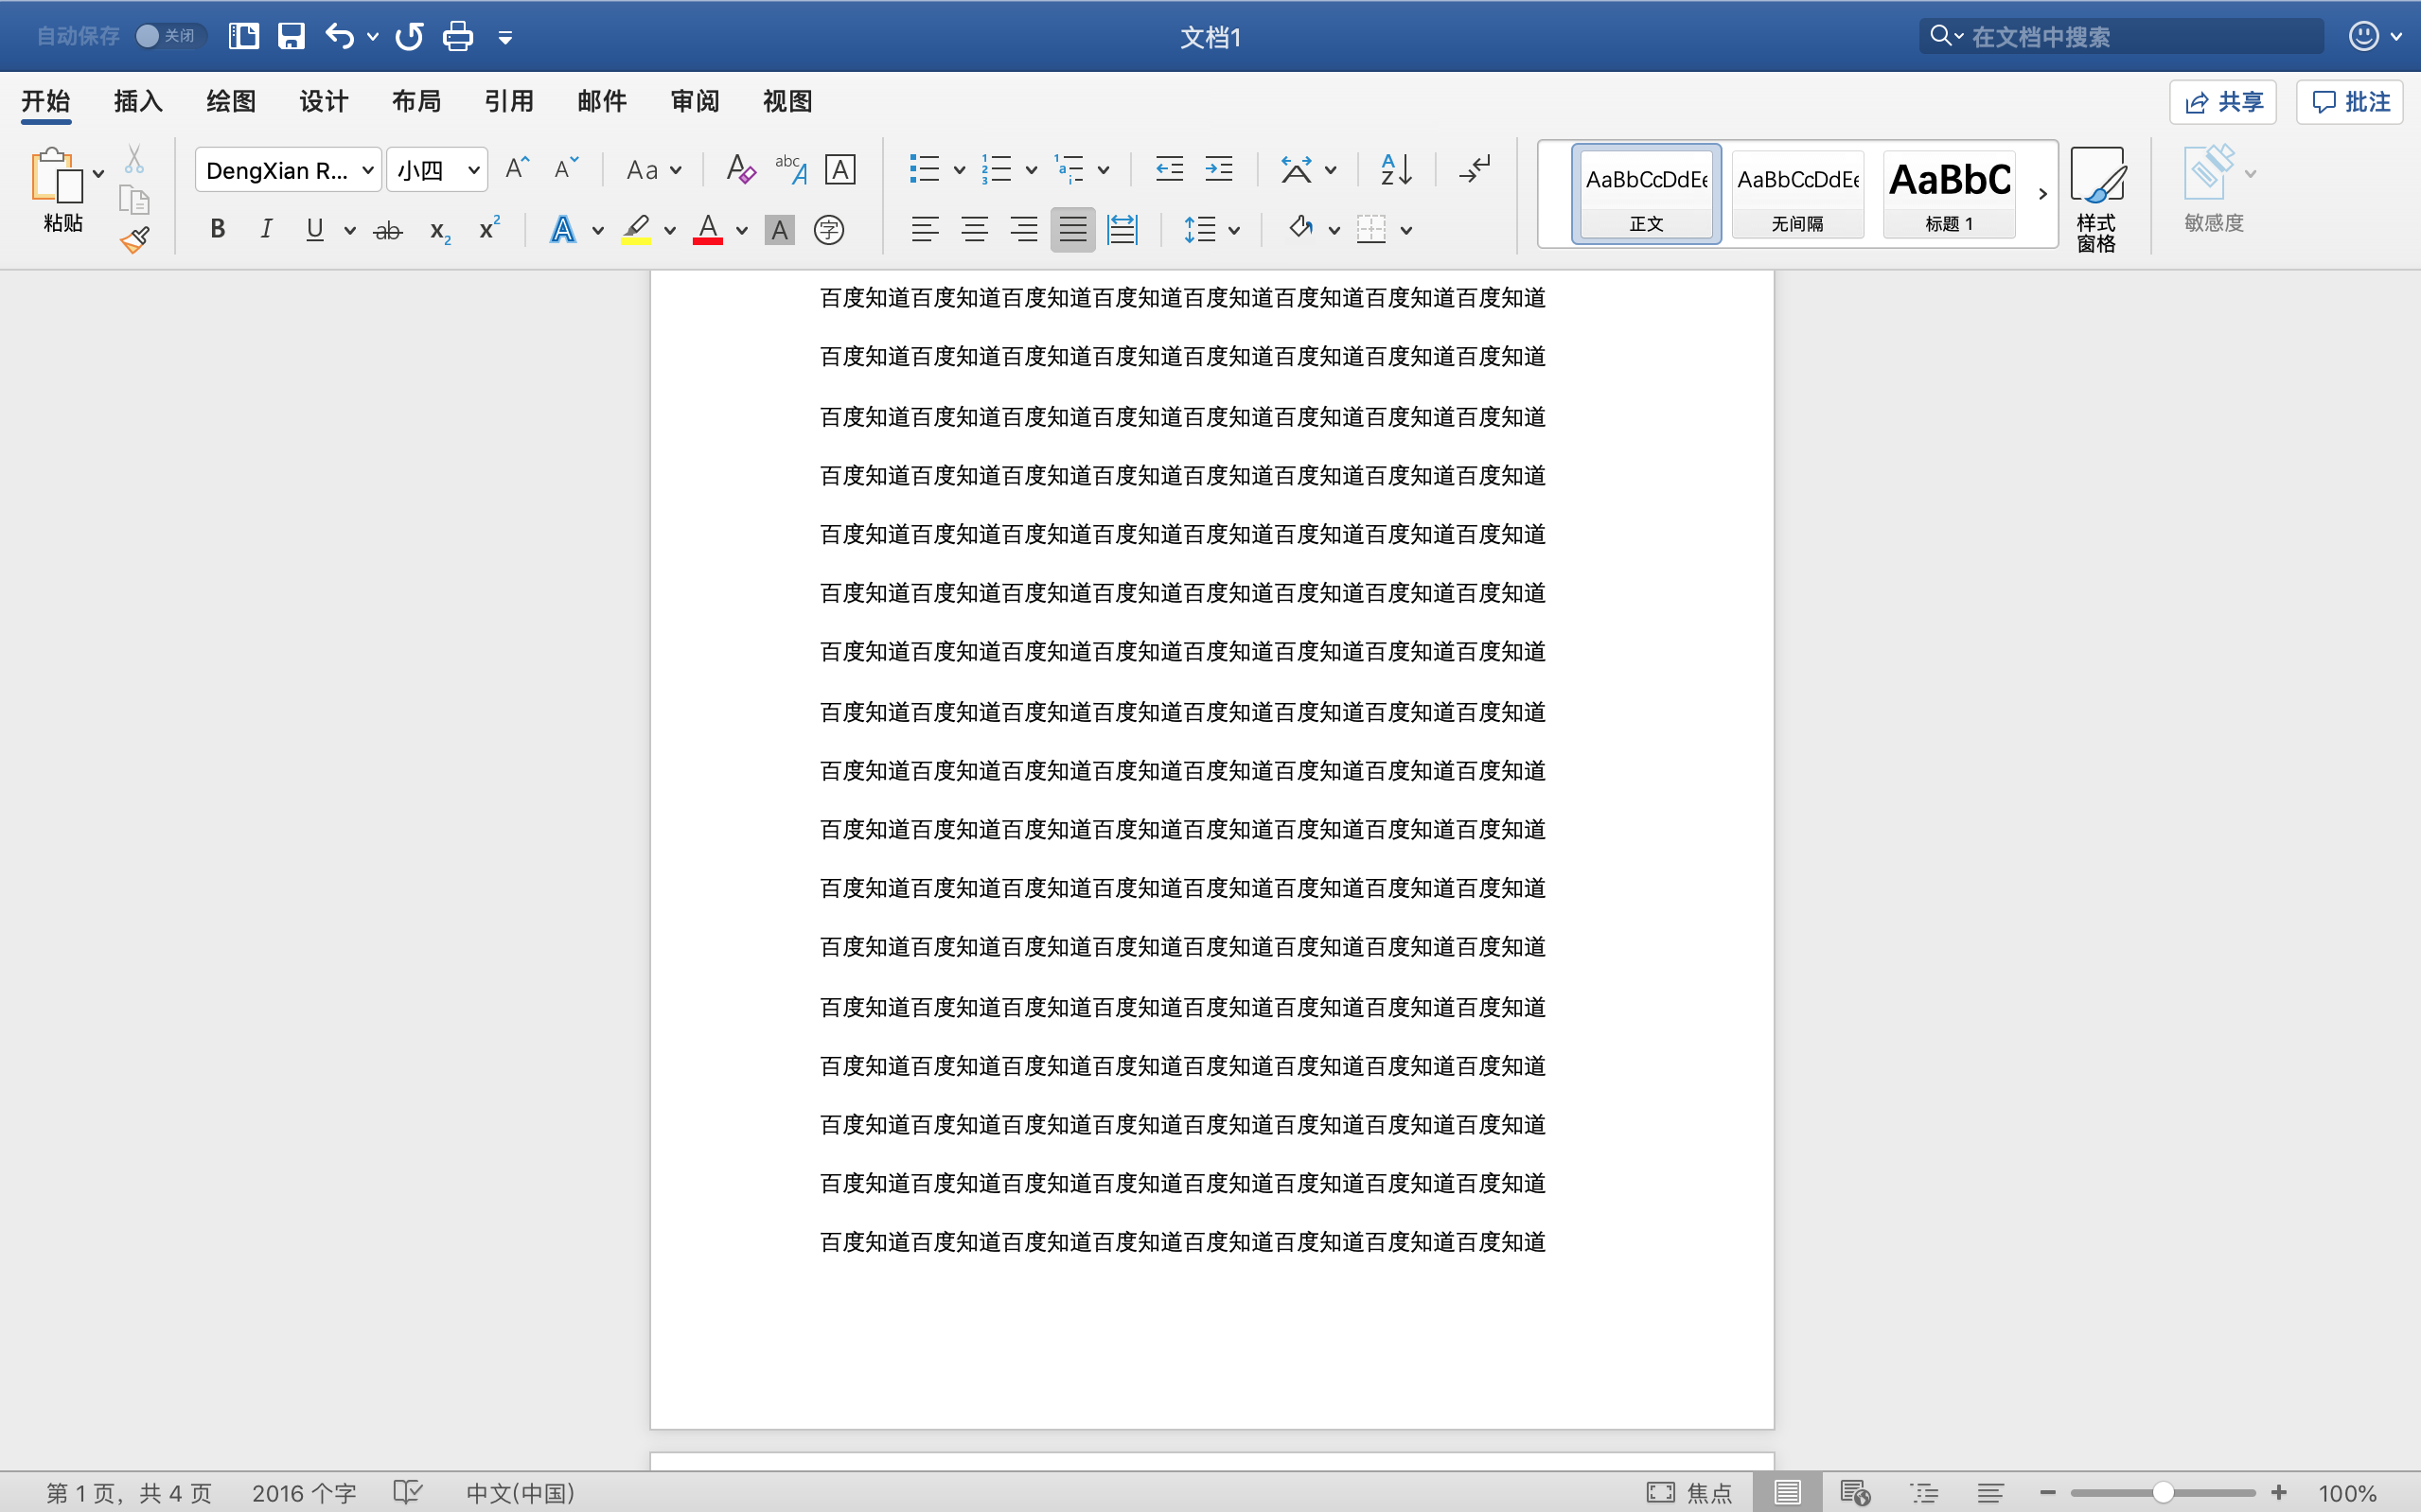Screen dimensions: 2421x1512
Task: Click the increase indent icon
Action: 1219,169
